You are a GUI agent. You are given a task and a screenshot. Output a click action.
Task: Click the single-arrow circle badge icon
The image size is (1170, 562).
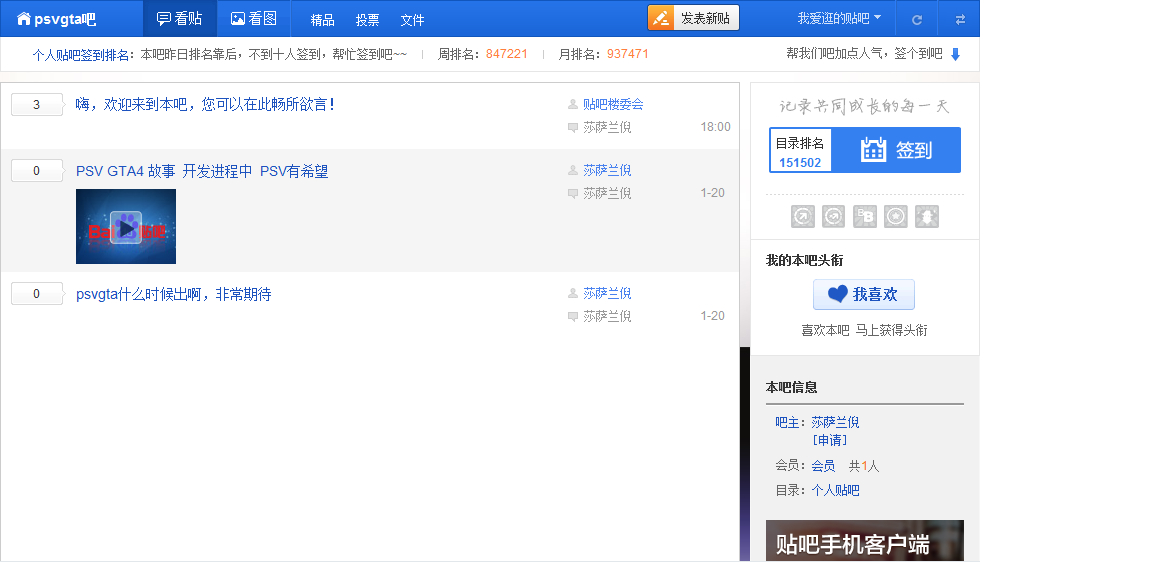(x=803, y=216)
